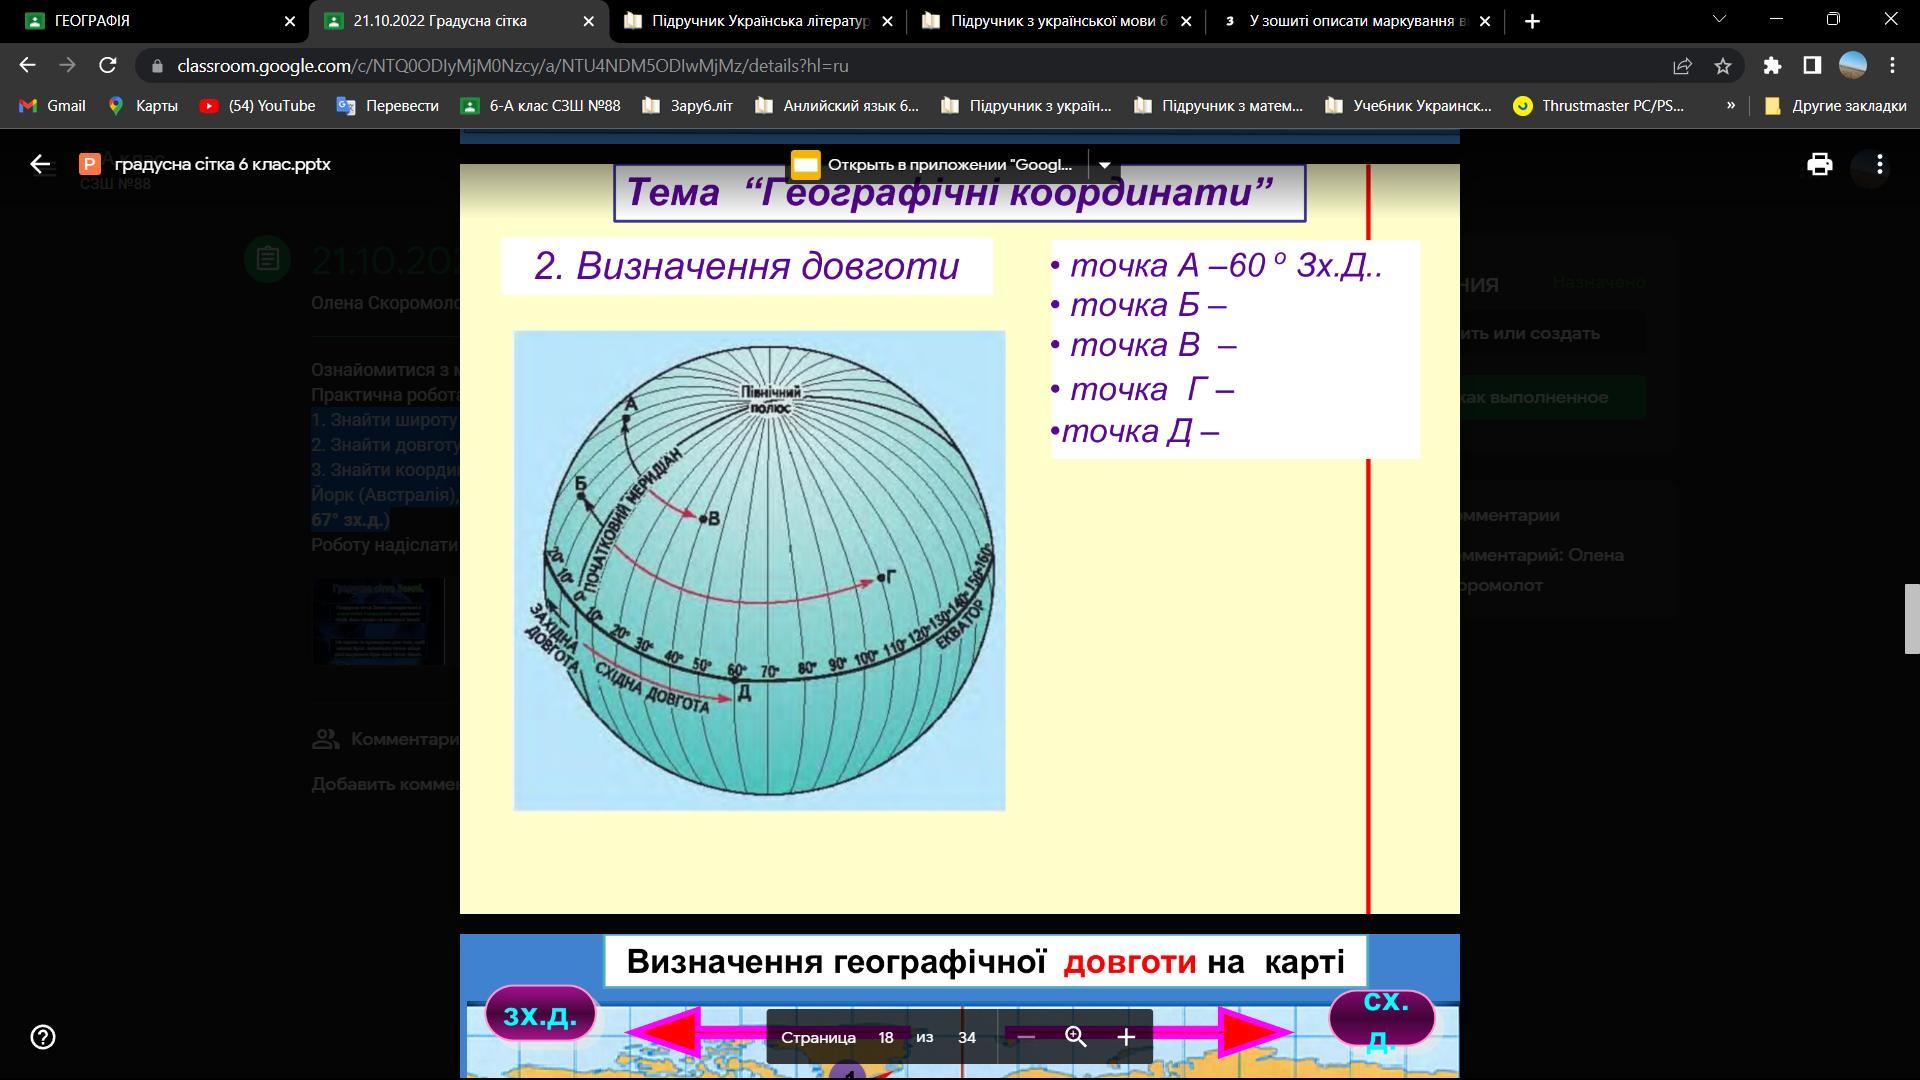Show hidden bookmarks with double chevron

1730,105
